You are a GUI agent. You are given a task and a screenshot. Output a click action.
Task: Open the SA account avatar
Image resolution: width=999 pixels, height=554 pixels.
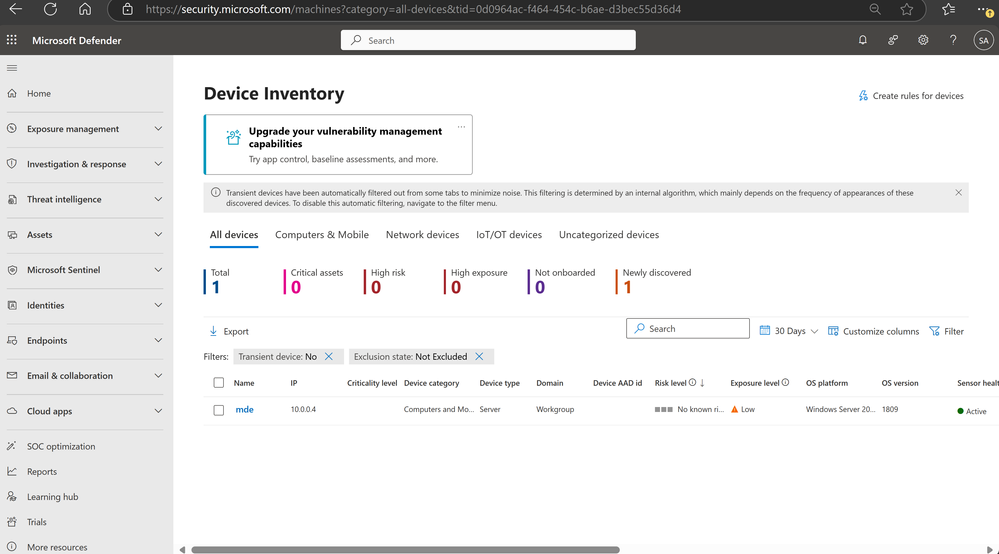click(983, 40)
